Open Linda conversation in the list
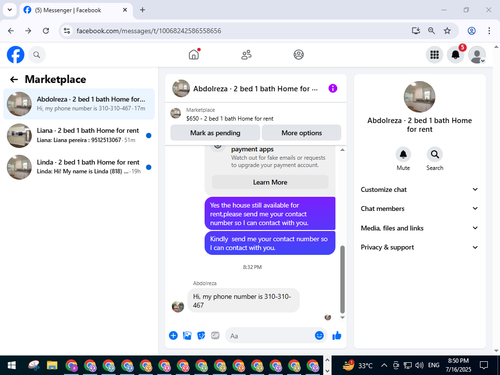The width and height of the screenshot is (500, 375). coord(79,167)
